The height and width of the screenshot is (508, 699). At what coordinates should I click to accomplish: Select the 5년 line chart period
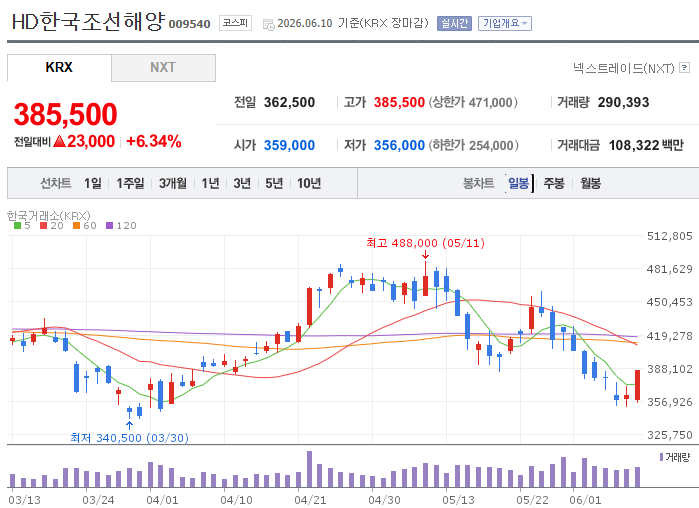pos(274,183)
